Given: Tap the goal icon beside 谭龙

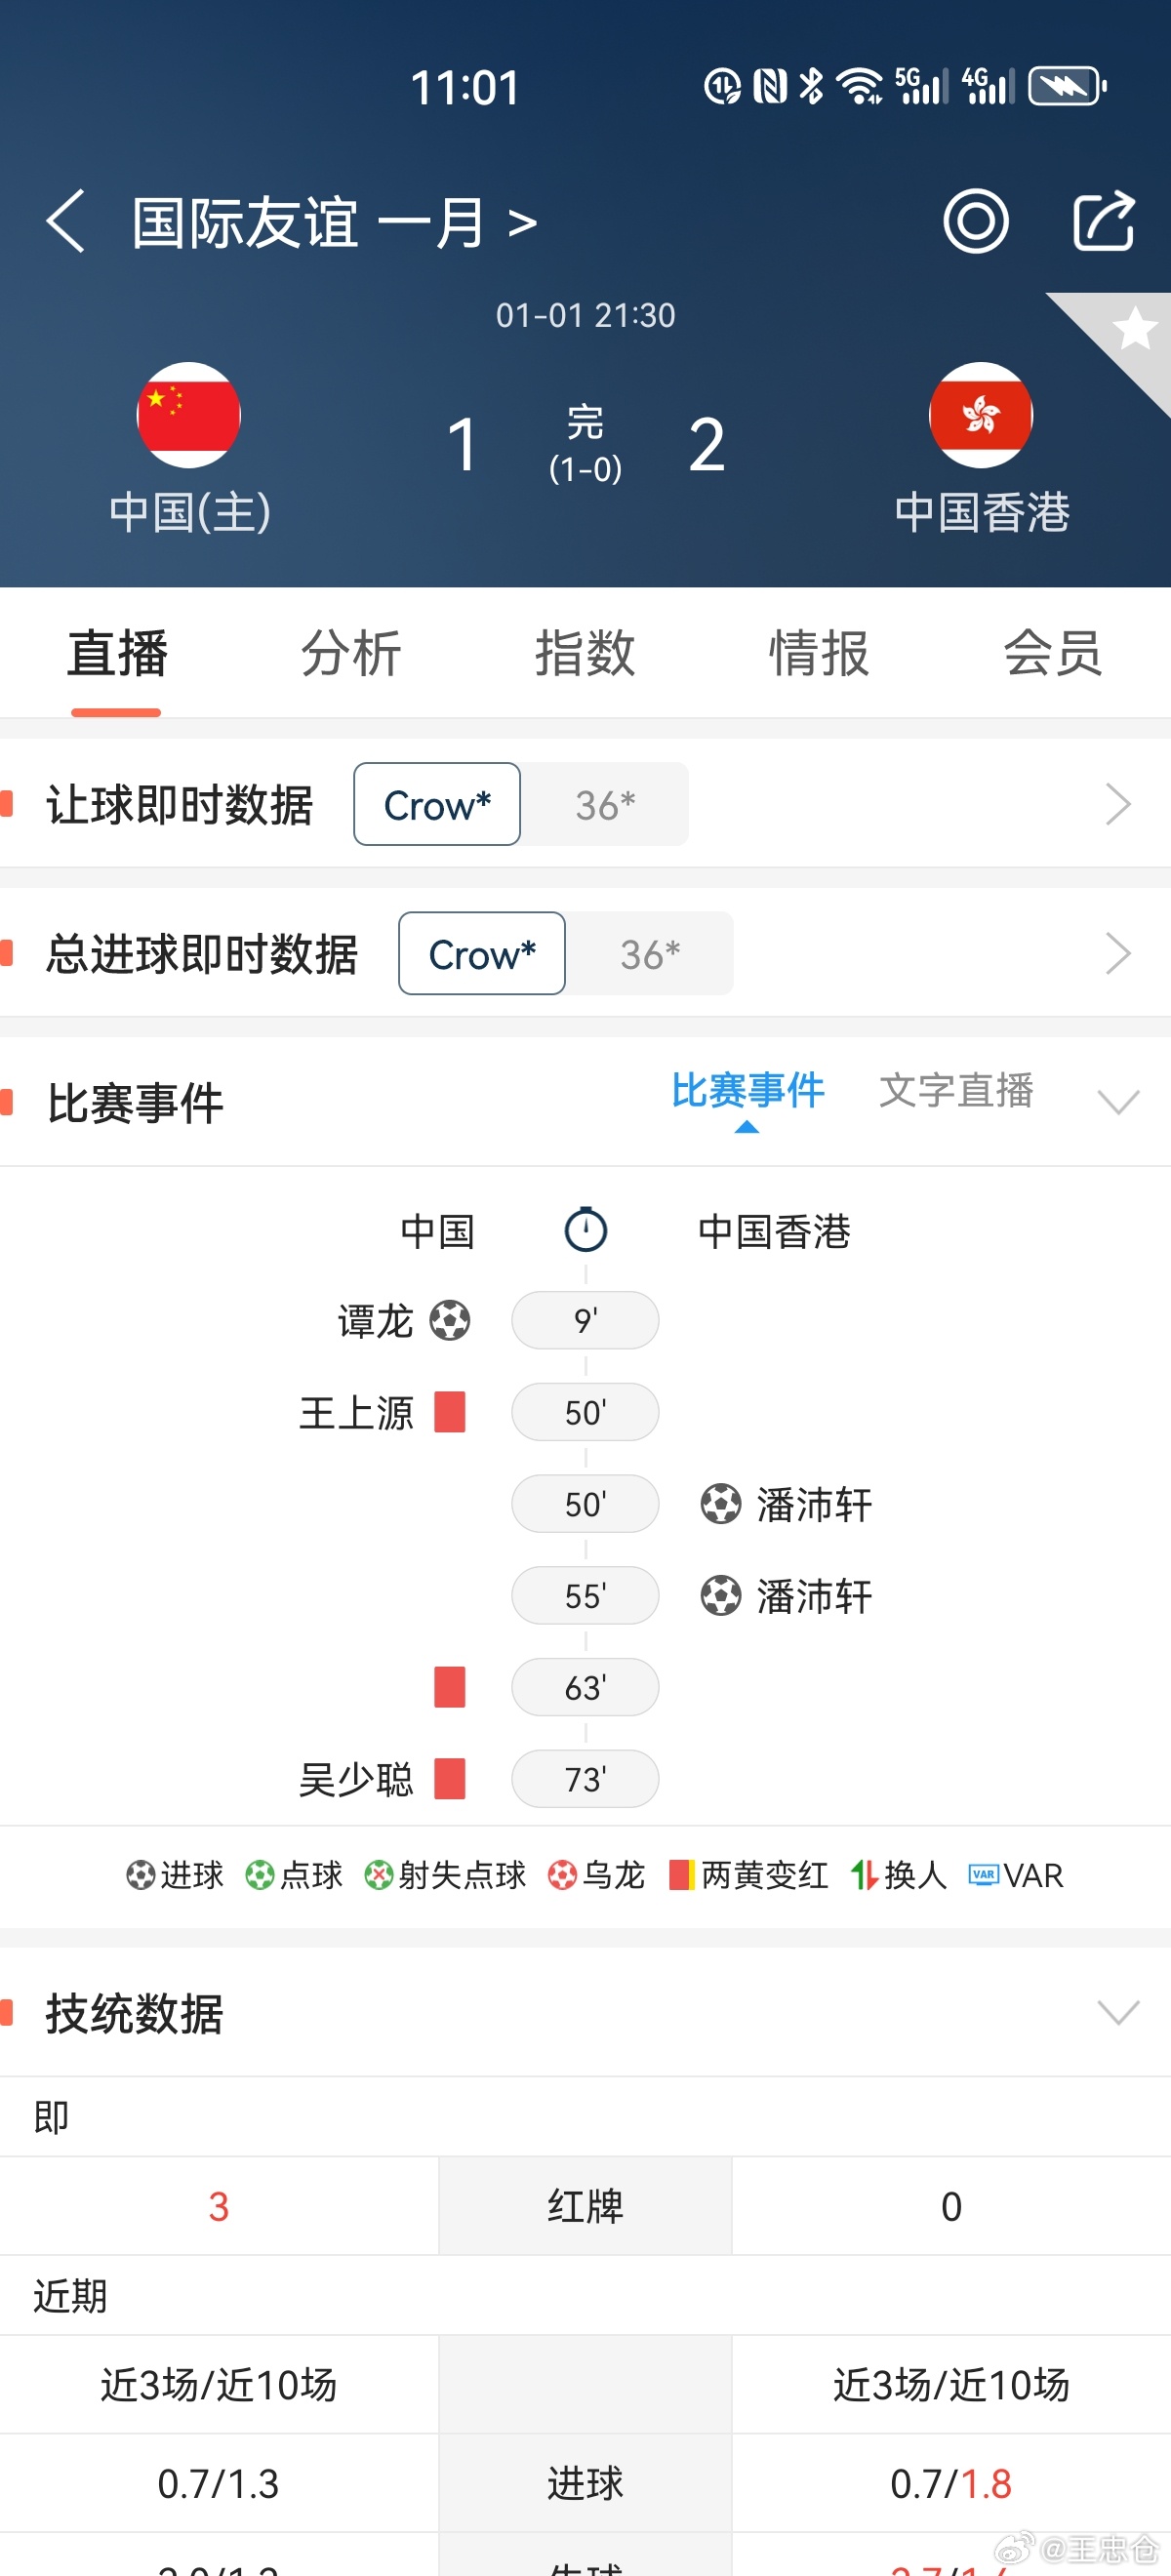Looking at the screenshot, I should 450,1320.
